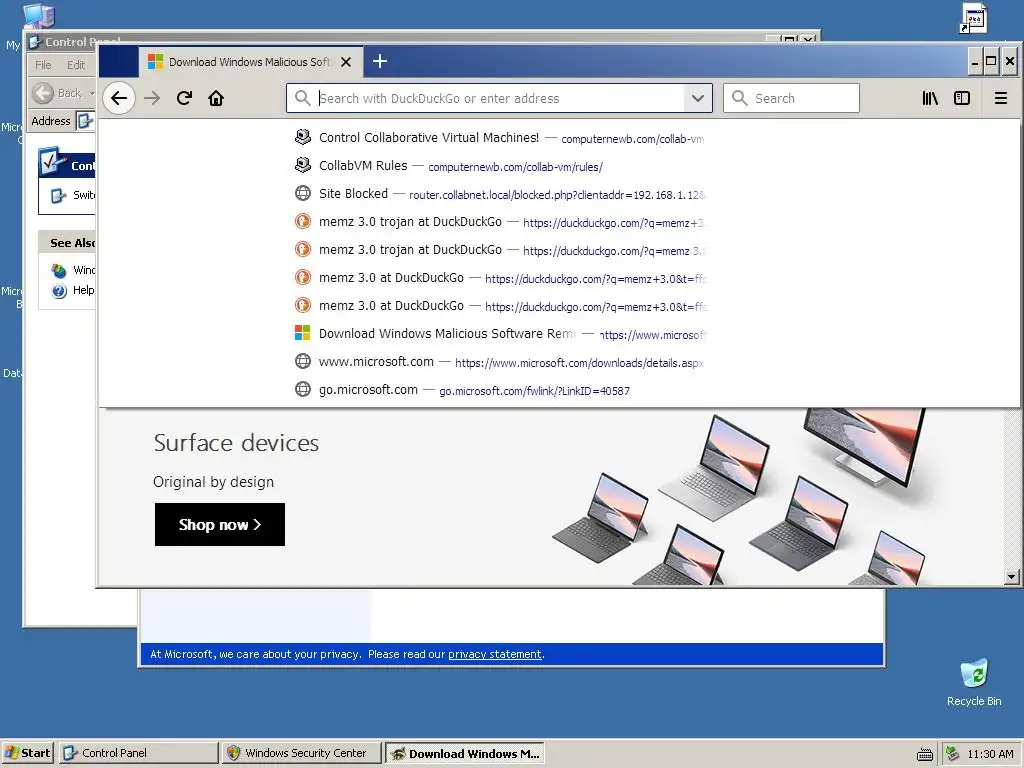Switch to Windows Security Center taskbar button
Screen dimensions: 1024x768
click(301, 753)
